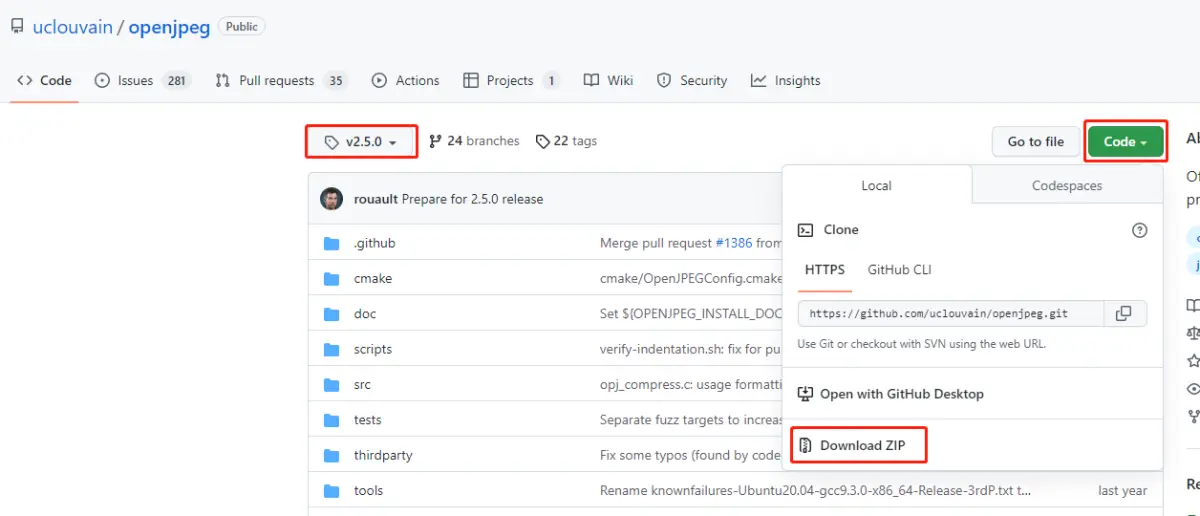Image resolution: width=1200 pixels, height=516 pixels.
Task: Switch to the Codespaces tab
Action: [1067, 186]
